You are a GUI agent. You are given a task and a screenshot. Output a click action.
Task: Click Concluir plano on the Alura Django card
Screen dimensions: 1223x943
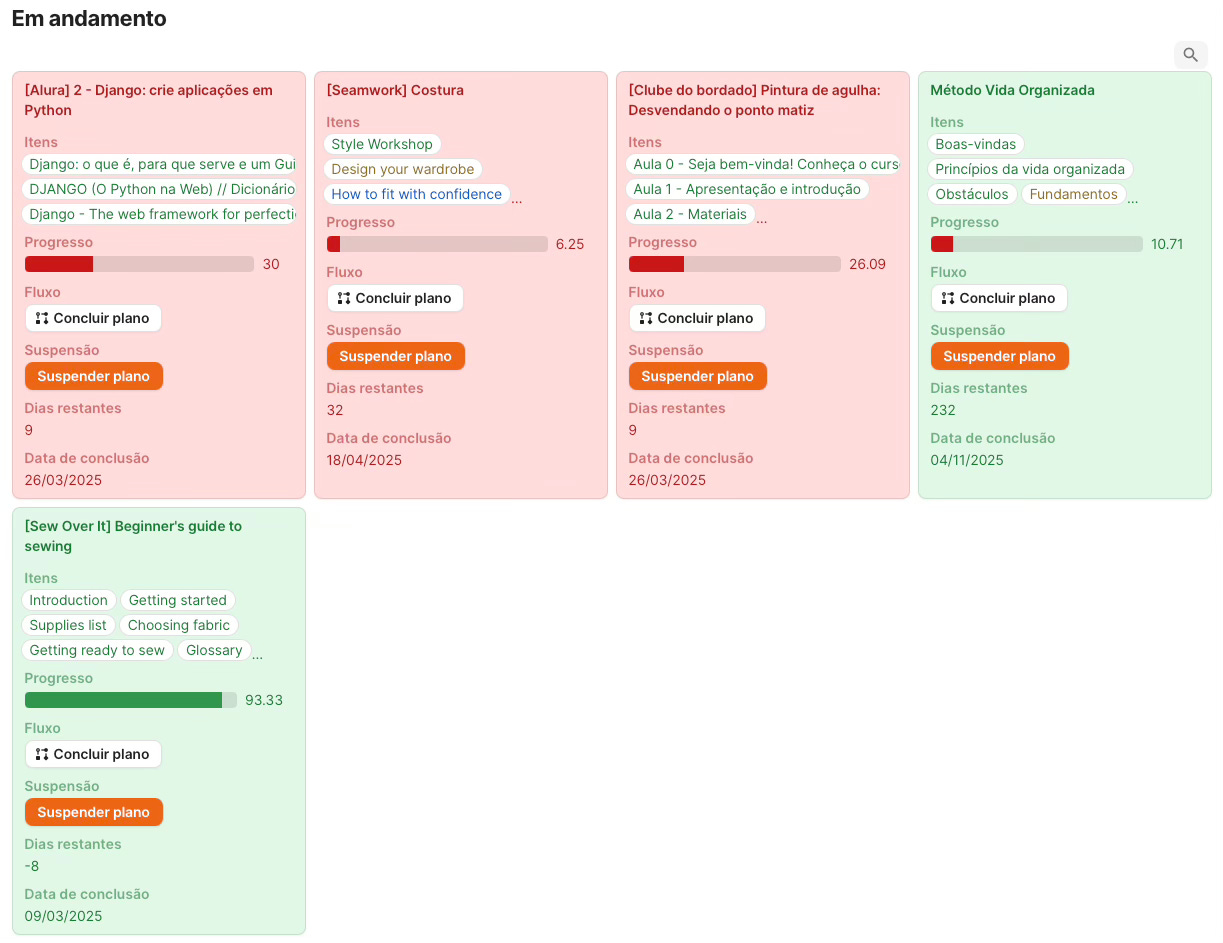click(x=93, y=318)
